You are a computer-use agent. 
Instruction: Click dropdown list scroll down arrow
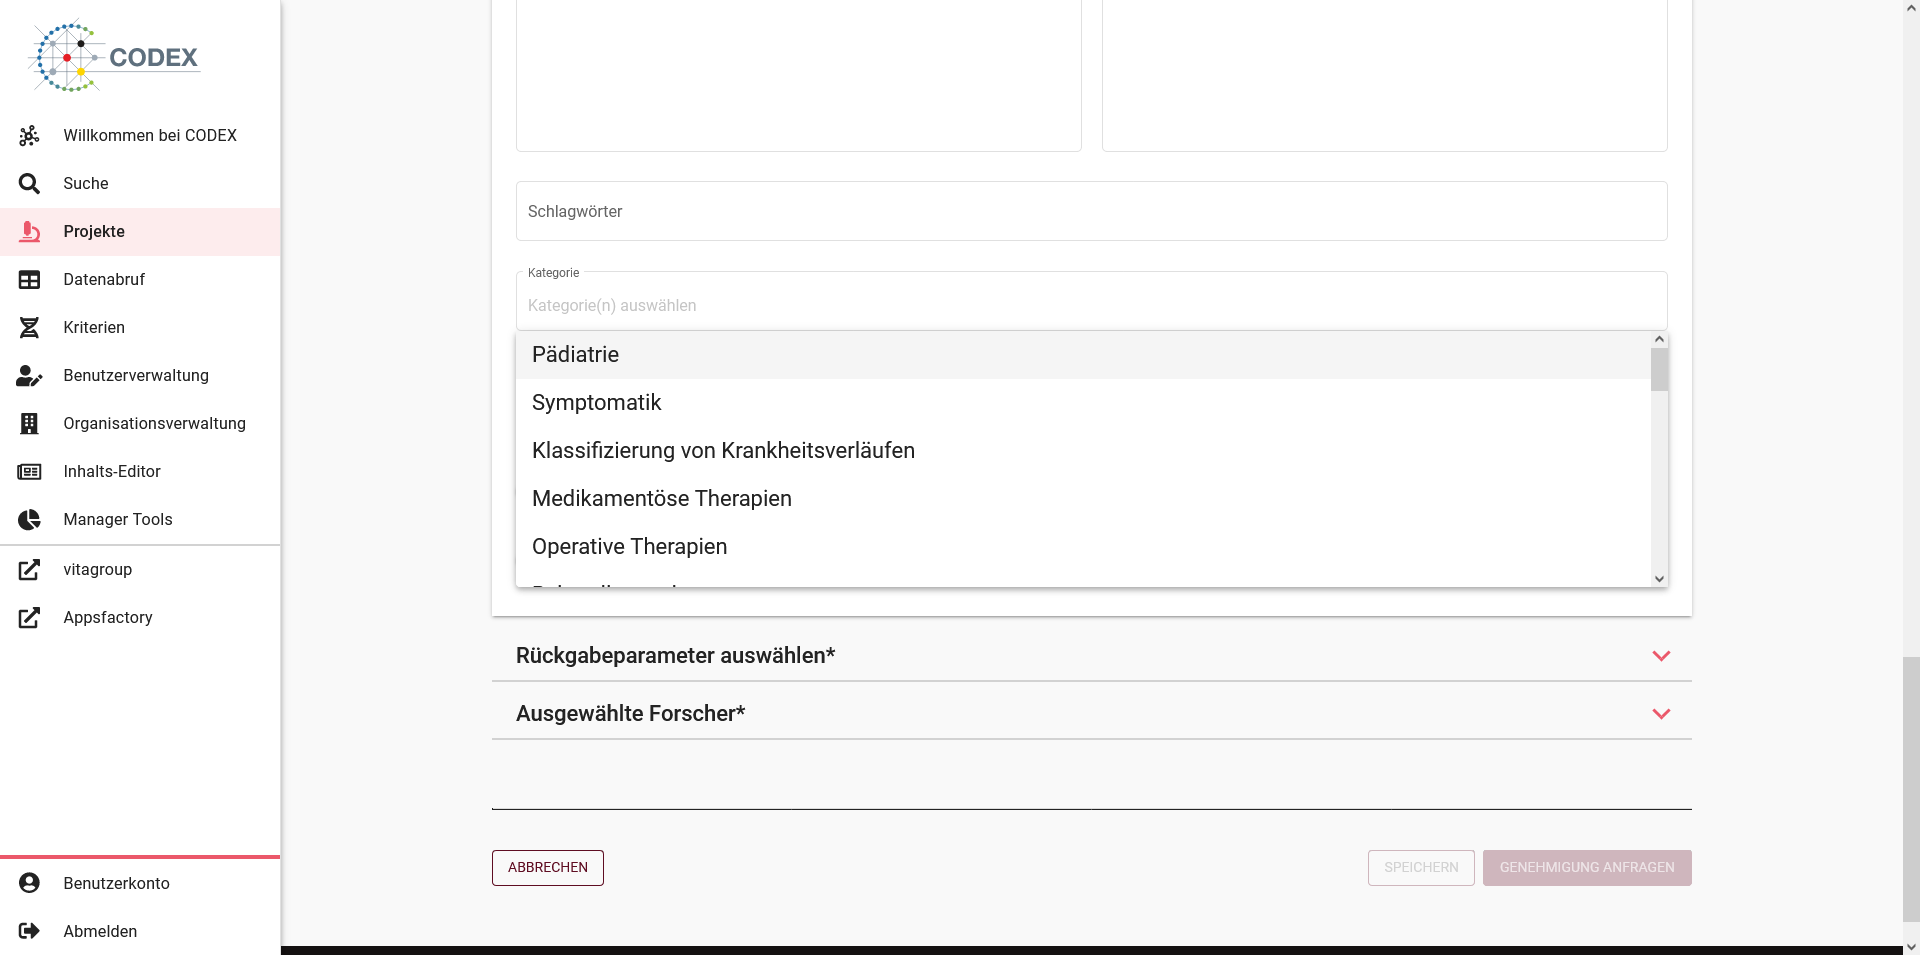click(1659, 579)
